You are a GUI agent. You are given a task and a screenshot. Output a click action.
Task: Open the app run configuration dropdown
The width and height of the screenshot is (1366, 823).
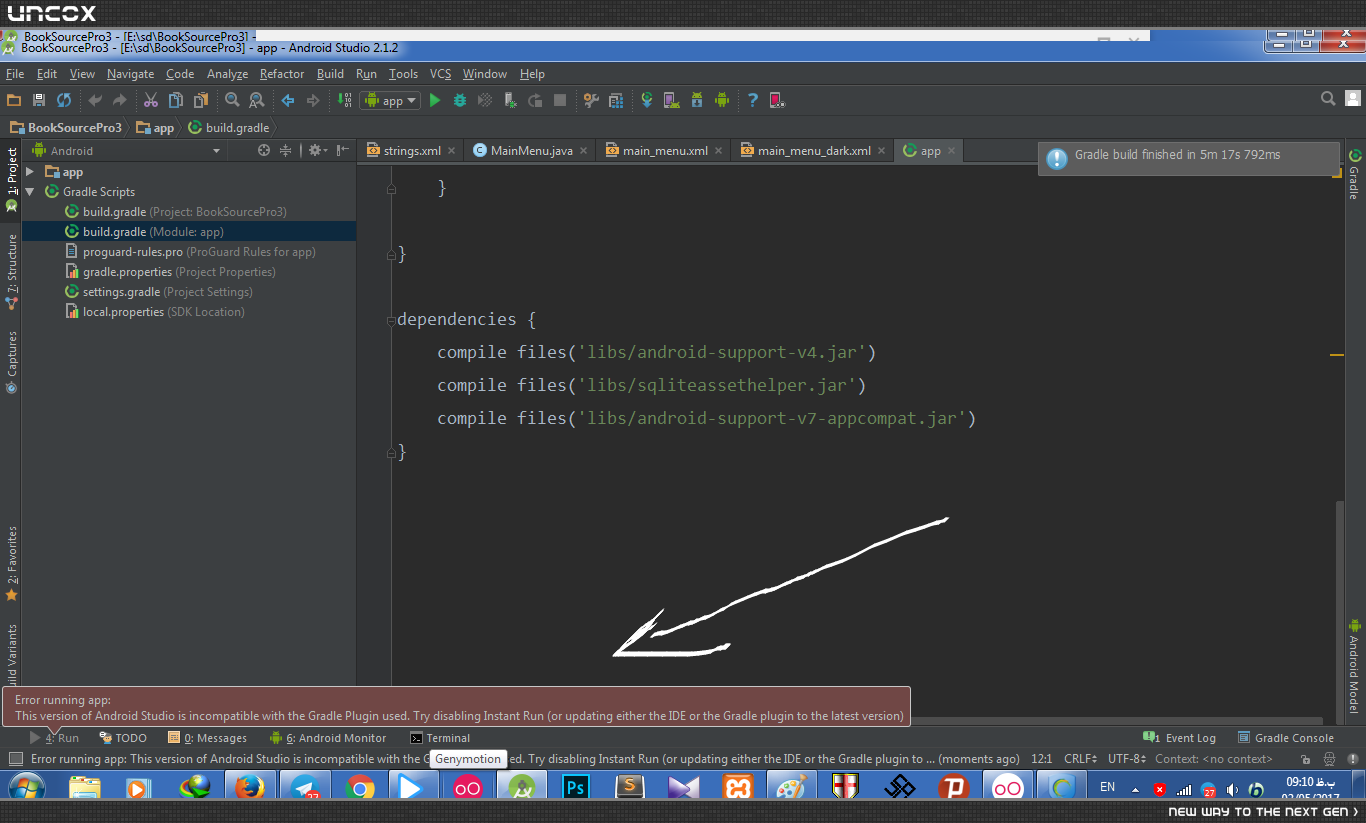coord(390,100)
